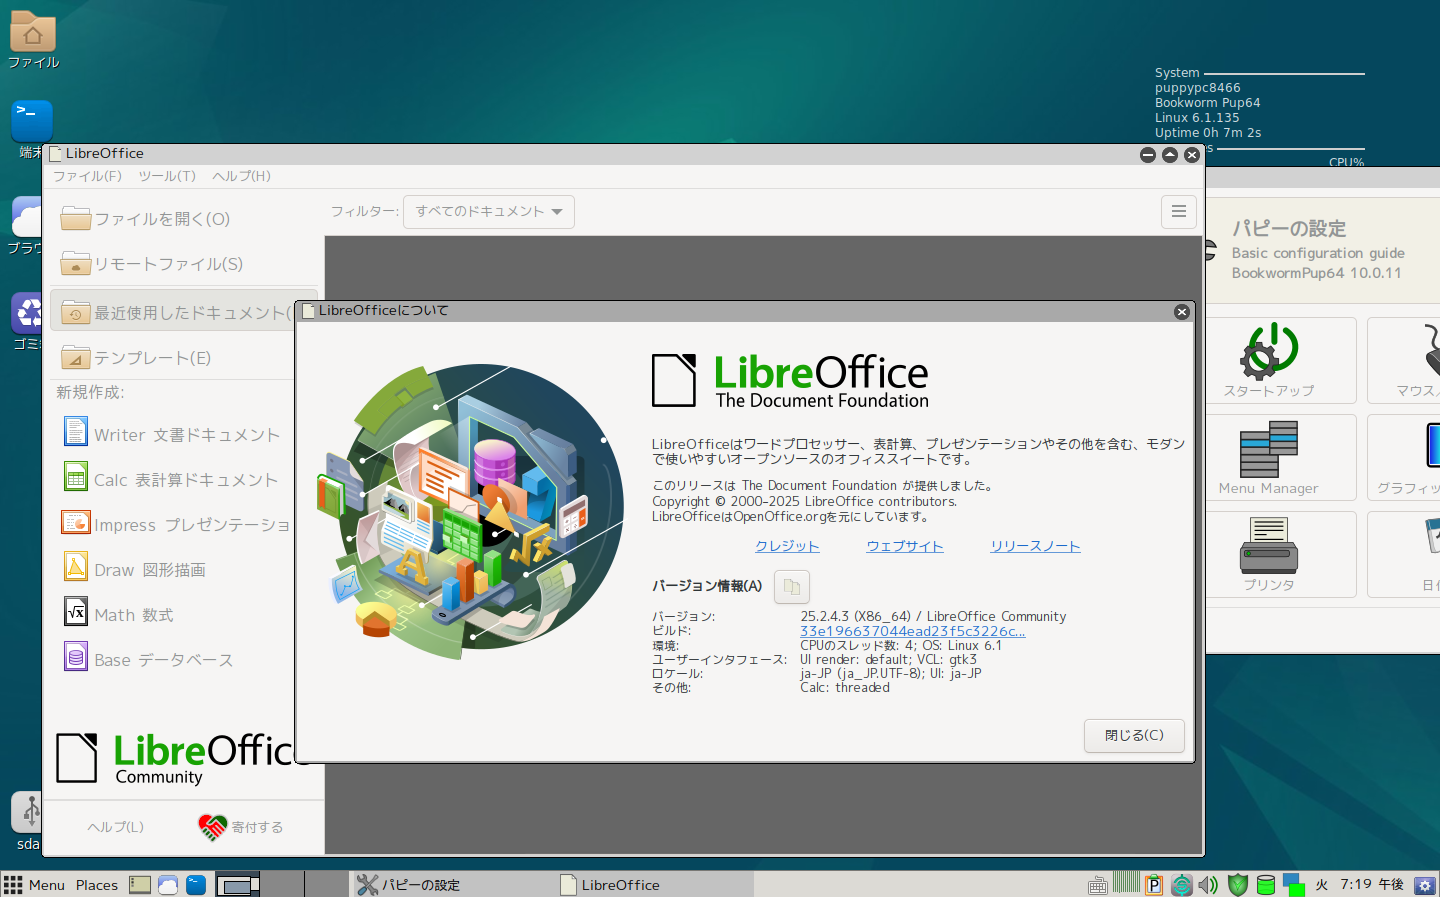Open the Places taskbar menu
The image size is (1440, 897).
[97, 885]
